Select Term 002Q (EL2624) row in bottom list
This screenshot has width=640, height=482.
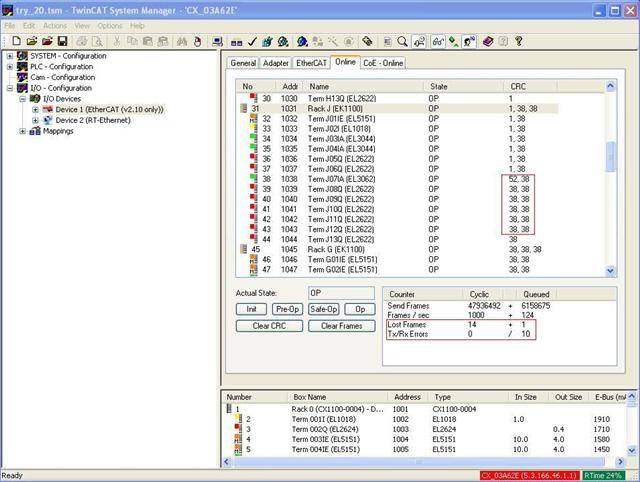(424, 429)
